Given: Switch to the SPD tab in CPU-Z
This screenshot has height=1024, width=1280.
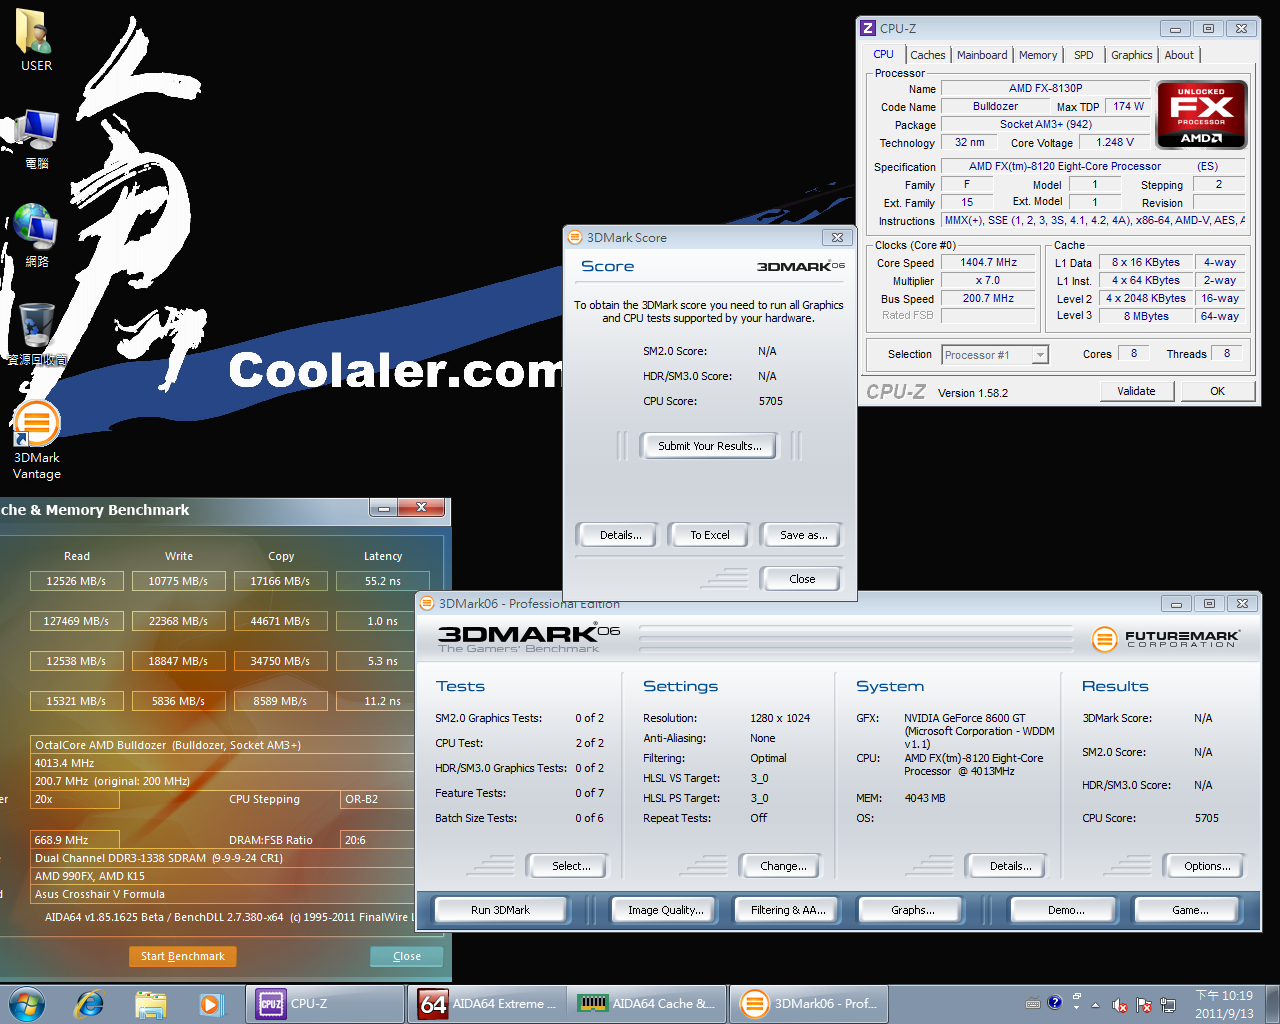Looking at the screenshot, I should coord(1084,55).
